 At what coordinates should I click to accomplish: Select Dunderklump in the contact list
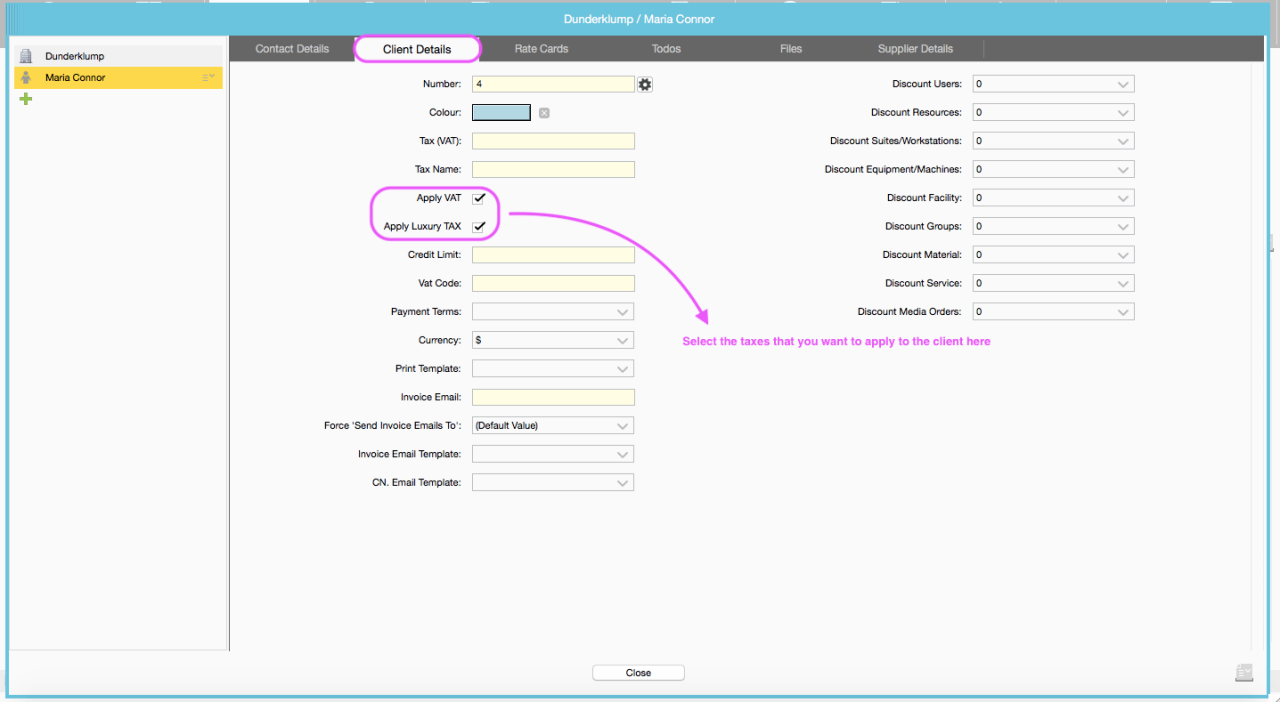coord(118,57)
